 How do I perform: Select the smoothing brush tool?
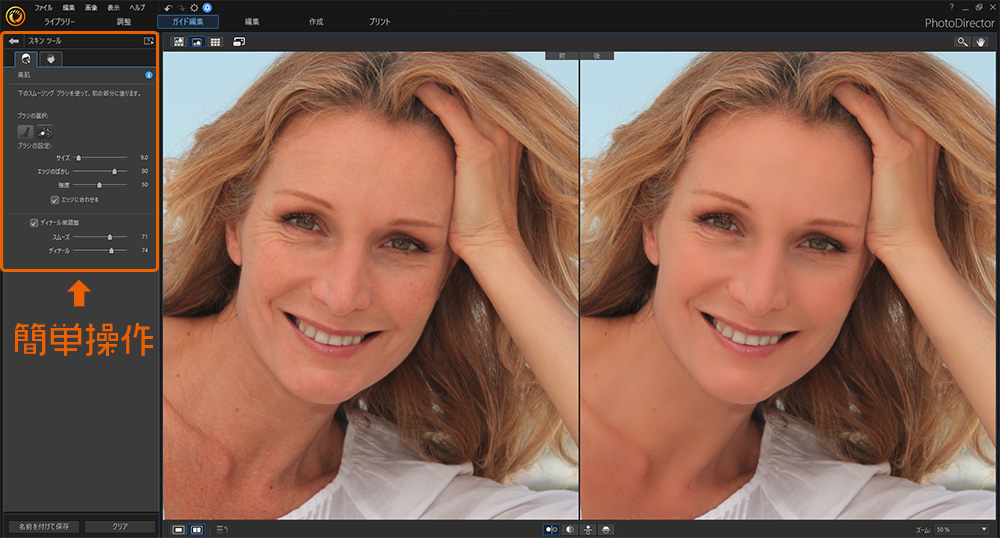pos(26,132)
